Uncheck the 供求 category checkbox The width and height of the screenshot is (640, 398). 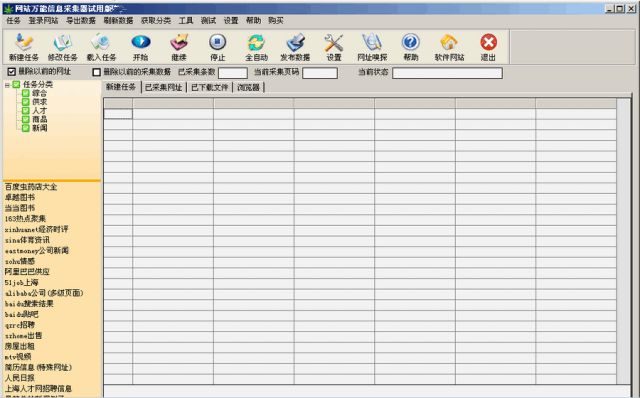point(26,102)
